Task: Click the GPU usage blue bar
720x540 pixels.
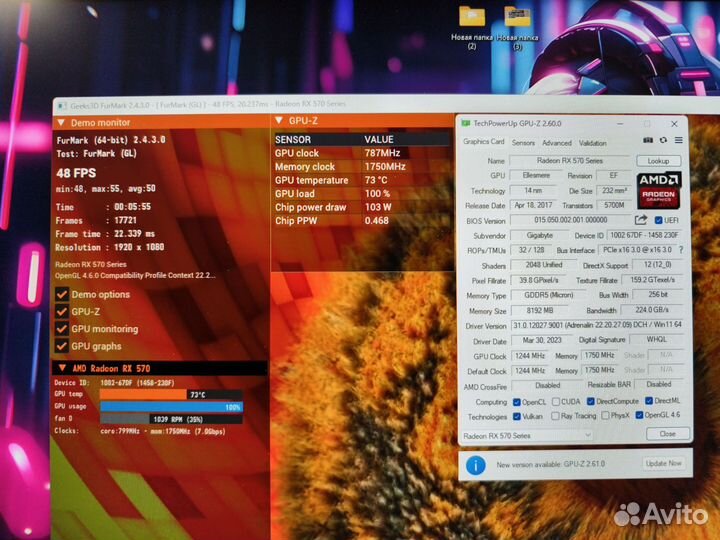Action: pos(171,406)
